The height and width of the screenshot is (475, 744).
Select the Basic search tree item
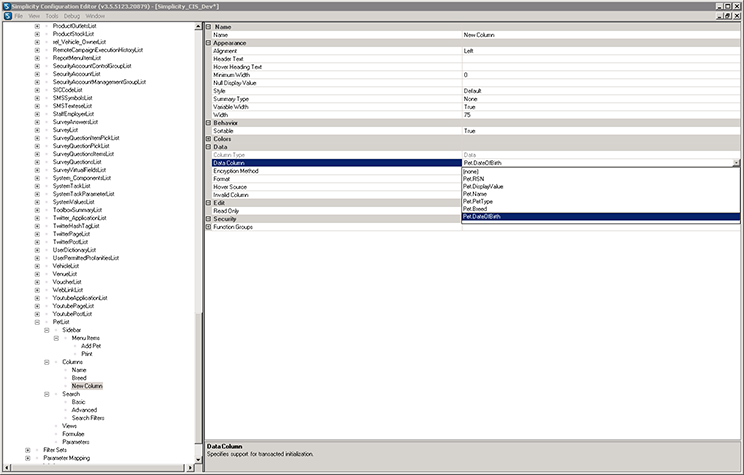coord(78,402)
